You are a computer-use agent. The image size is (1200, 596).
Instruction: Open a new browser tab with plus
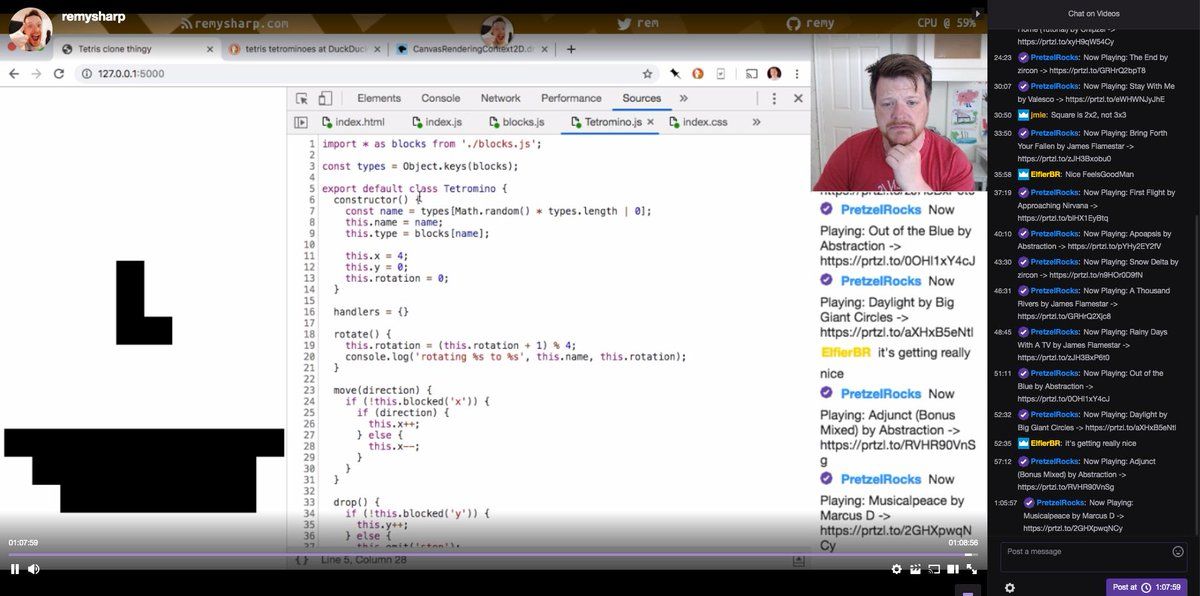tap(571, 49)
